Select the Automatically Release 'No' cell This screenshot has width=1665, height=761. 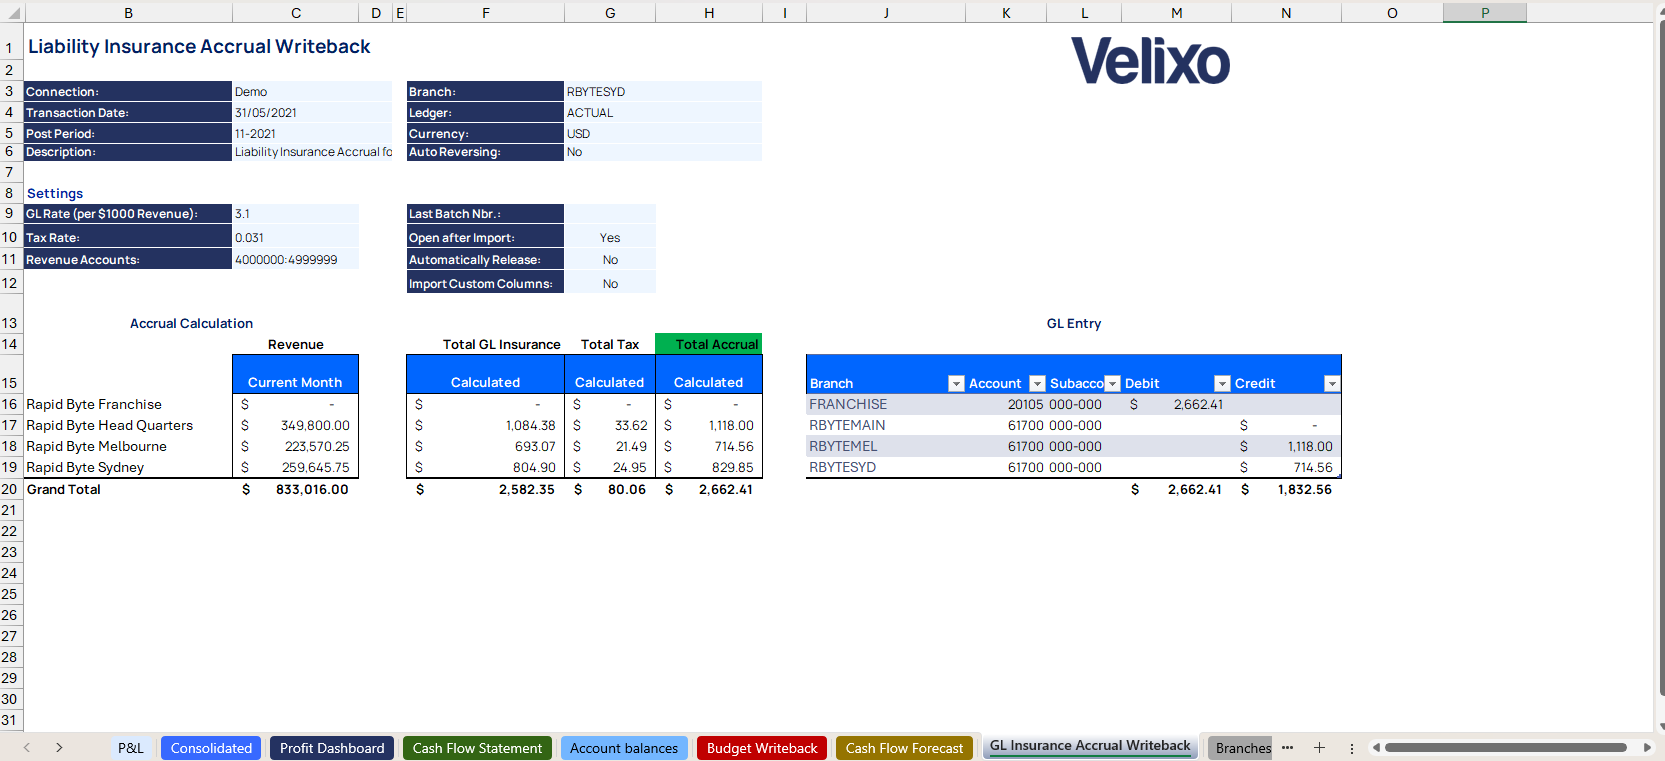tap(610, 259)
